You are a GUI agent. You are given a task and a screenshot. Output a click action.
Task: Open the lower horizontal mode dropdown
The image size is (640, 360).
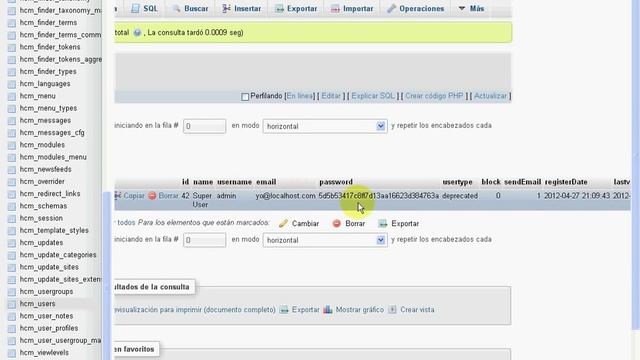[325, 240]
